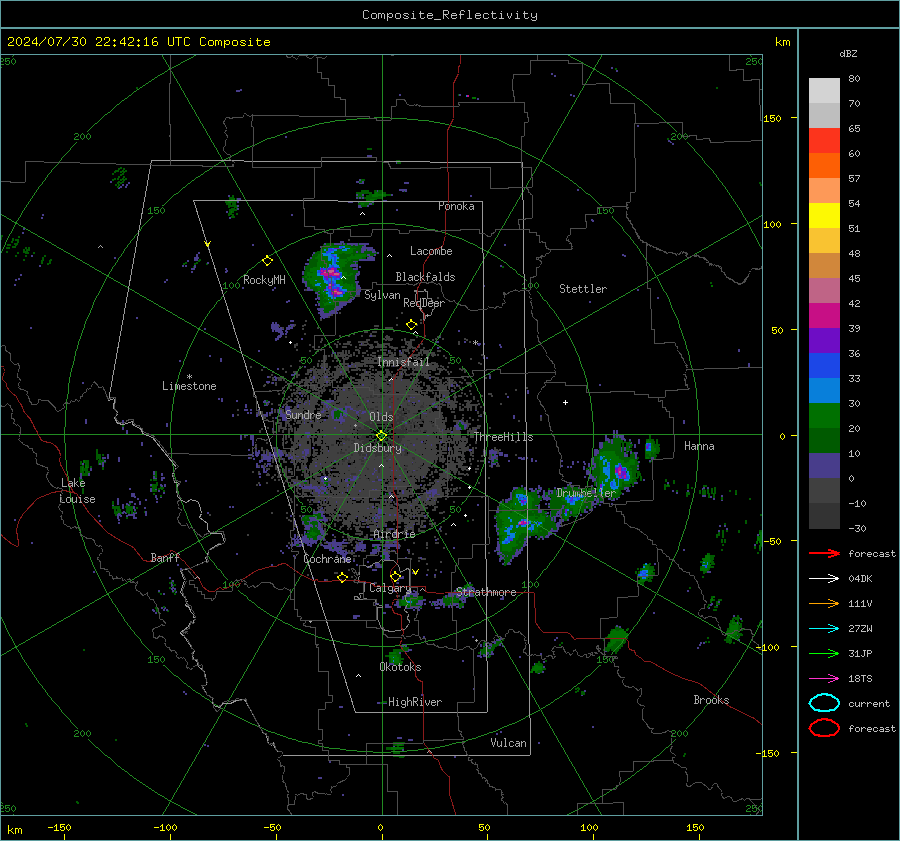Select the 54 dBZ yellow color swatch

[x=824, y=215]
